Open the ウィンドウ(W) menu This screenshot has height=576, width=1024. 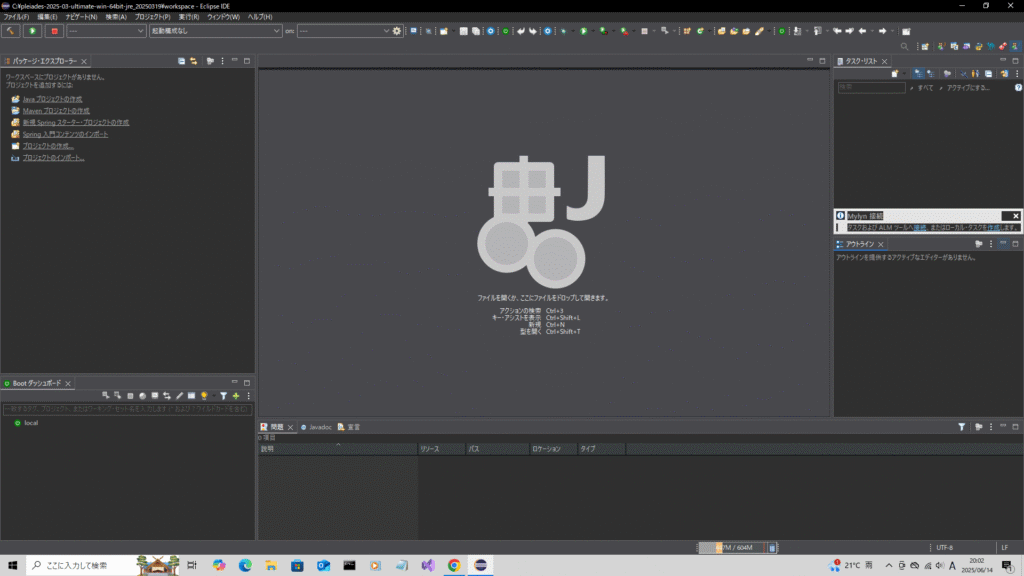223,17
